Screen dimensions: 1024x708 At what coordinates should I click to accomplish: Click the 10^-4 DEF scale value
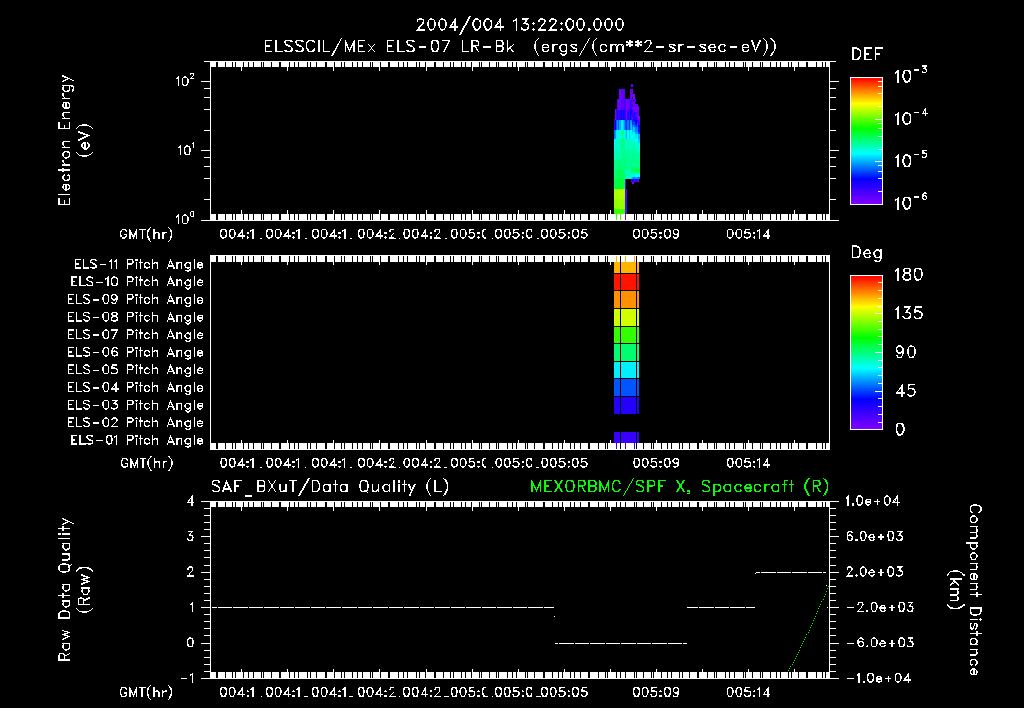(x=910, y=118)
